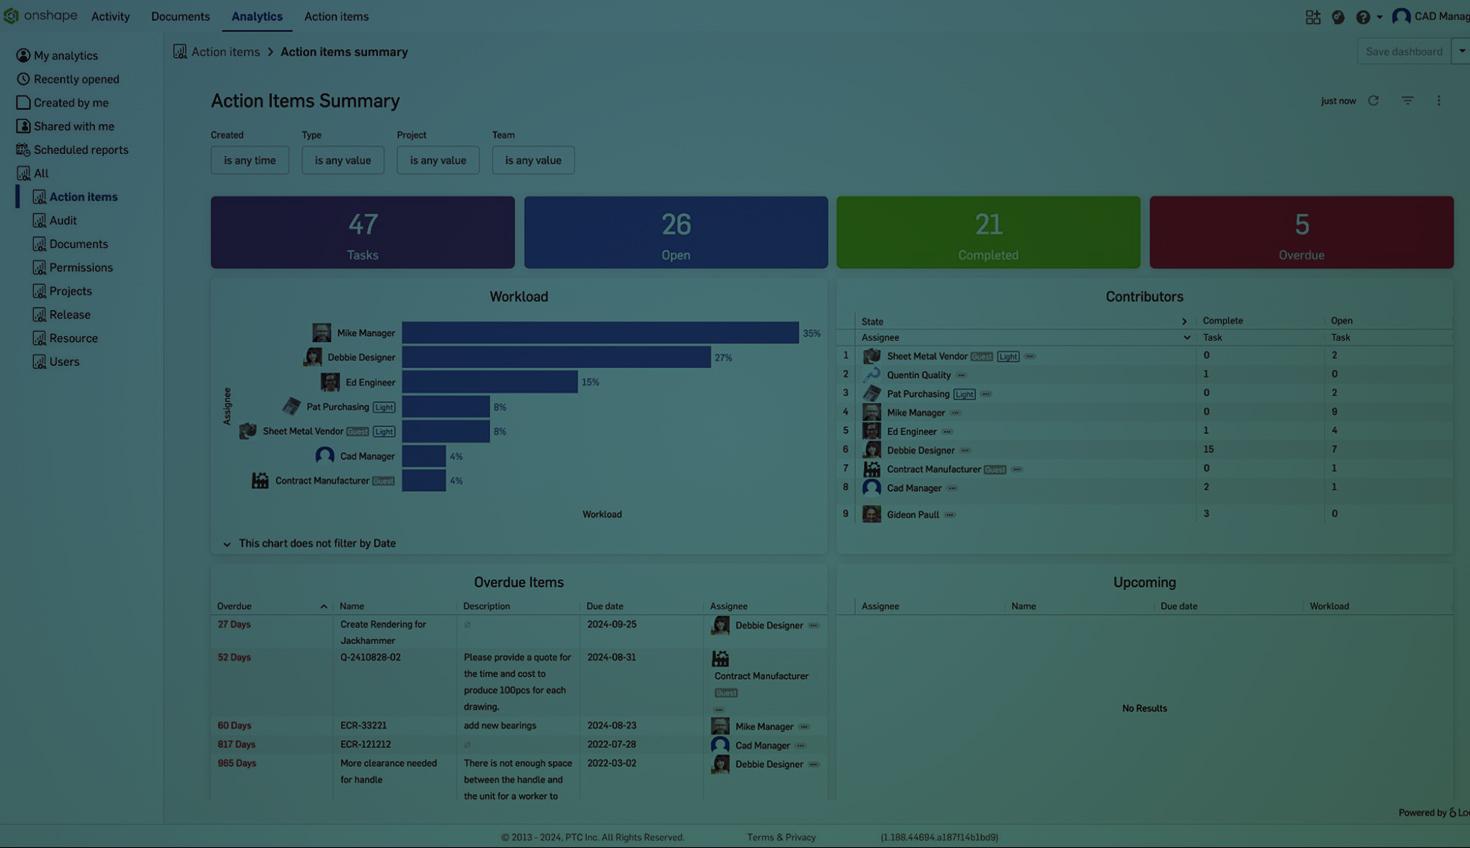Image resolution: width=1470 pixels, height=848 pixels.
Task: Open the Team filter dropdown
Action: 533,160
